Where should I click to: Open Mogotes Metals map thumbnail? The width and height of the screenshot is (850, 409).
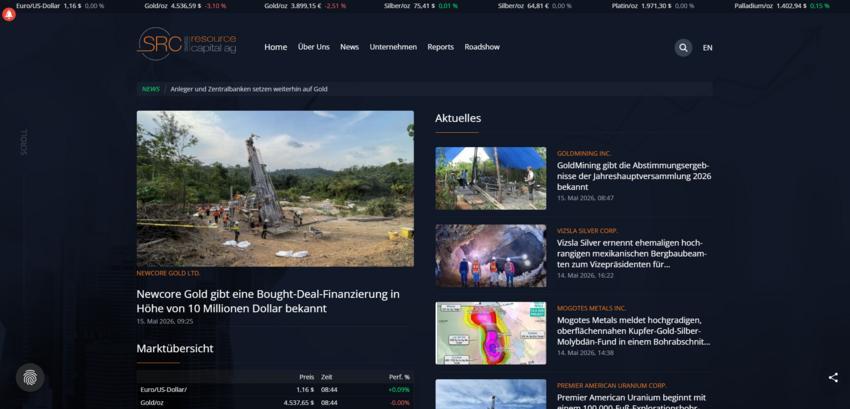pyautogui.click(x=491, y=333)
